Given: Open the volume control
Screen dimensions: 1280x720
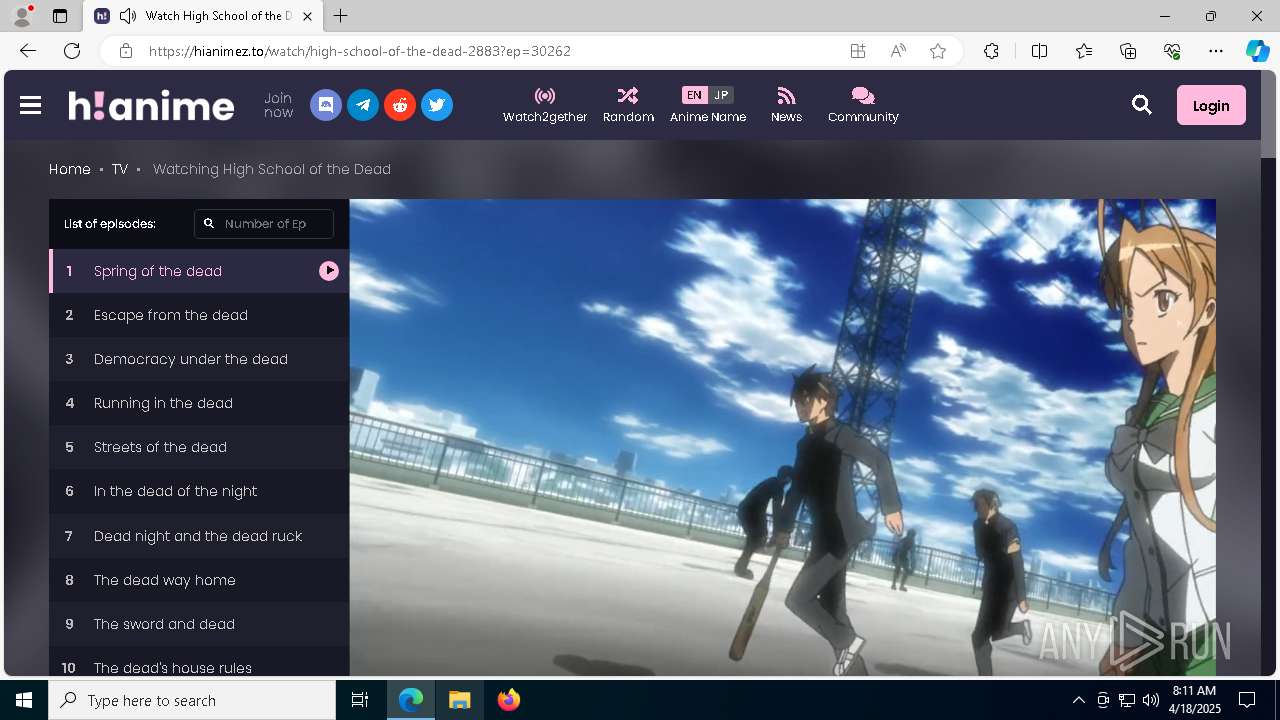Looking at the screenshot, I should (x=1151, y=700).
